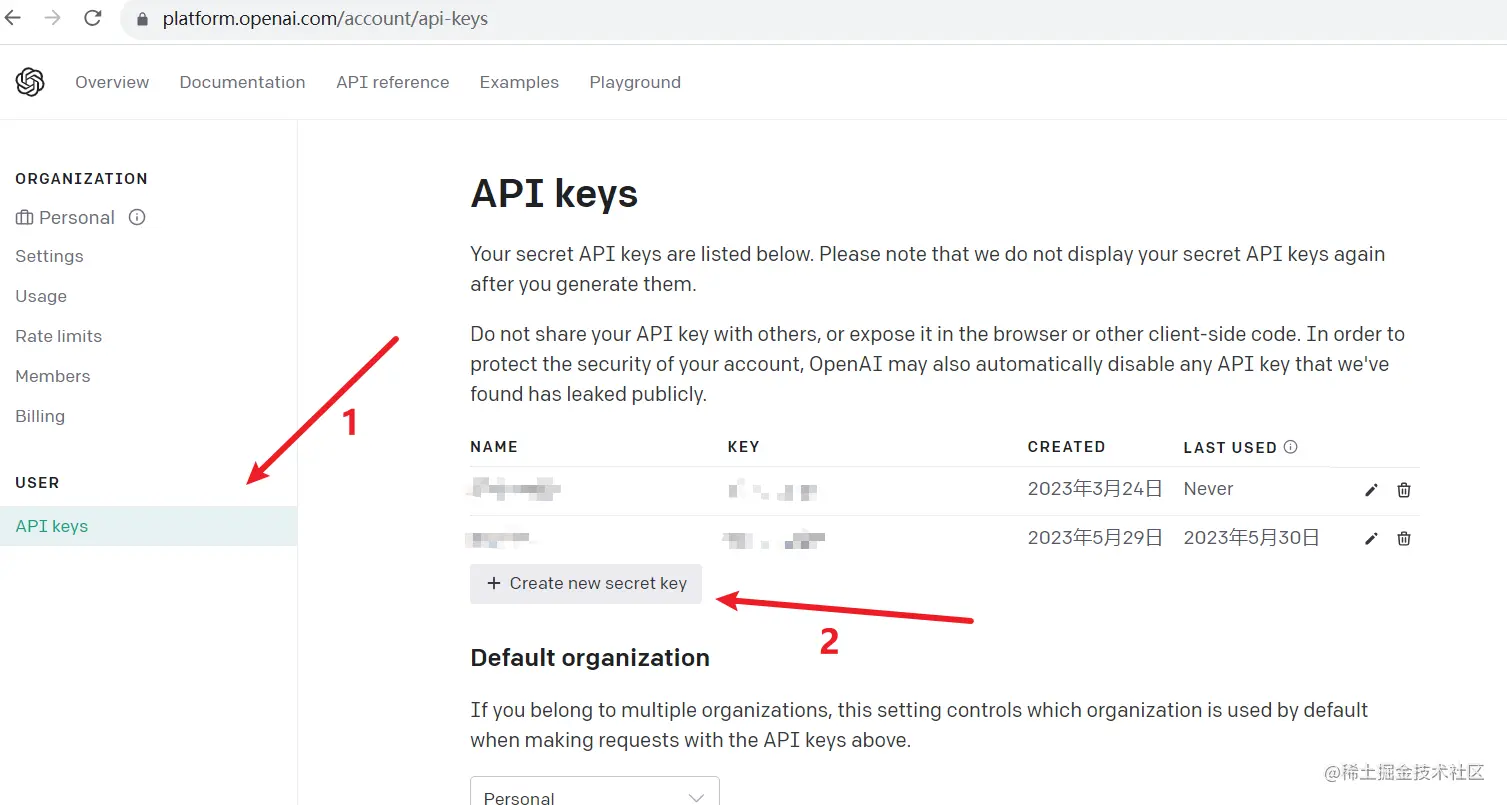This screenshot has width=1507, height=805.
Task: Reload the page with refresh icon
Action: coord(93,18)
